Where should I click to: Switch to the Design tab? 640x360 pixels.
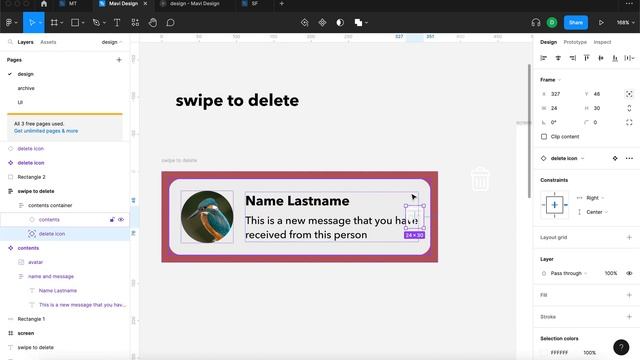(x=548, y=42)
